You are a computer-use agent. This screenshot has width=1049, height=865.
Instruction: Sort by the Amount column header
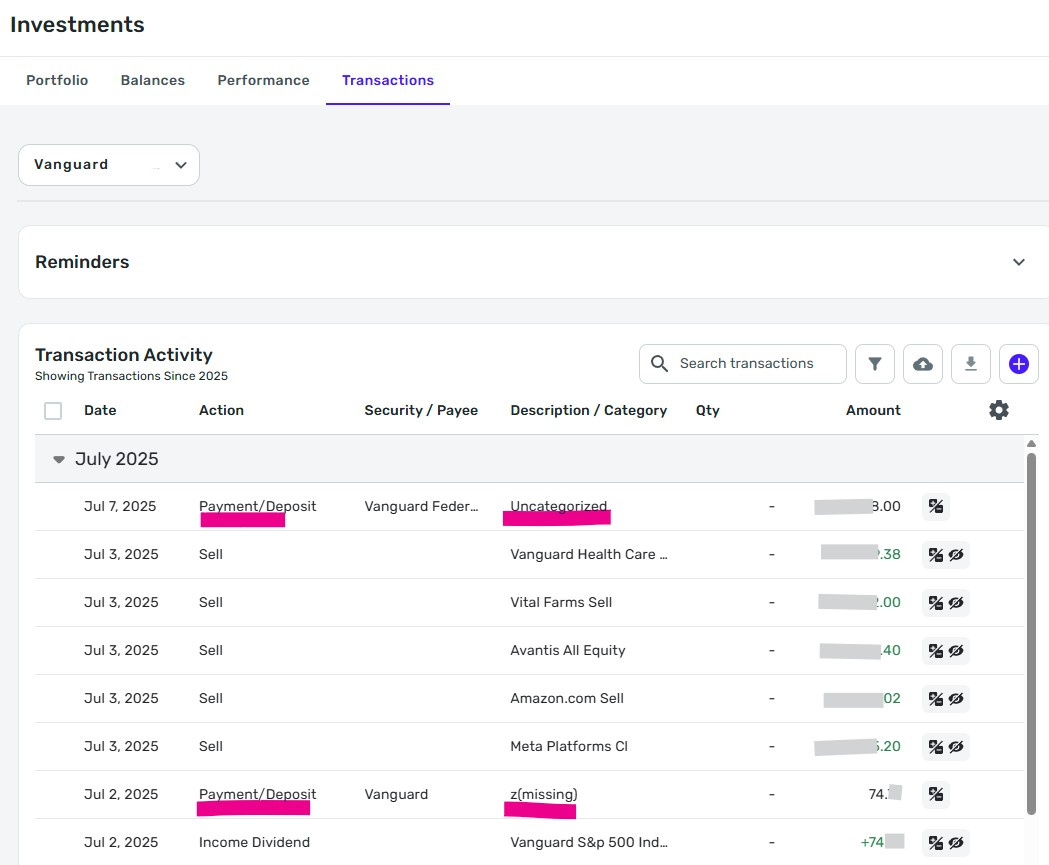872,410
